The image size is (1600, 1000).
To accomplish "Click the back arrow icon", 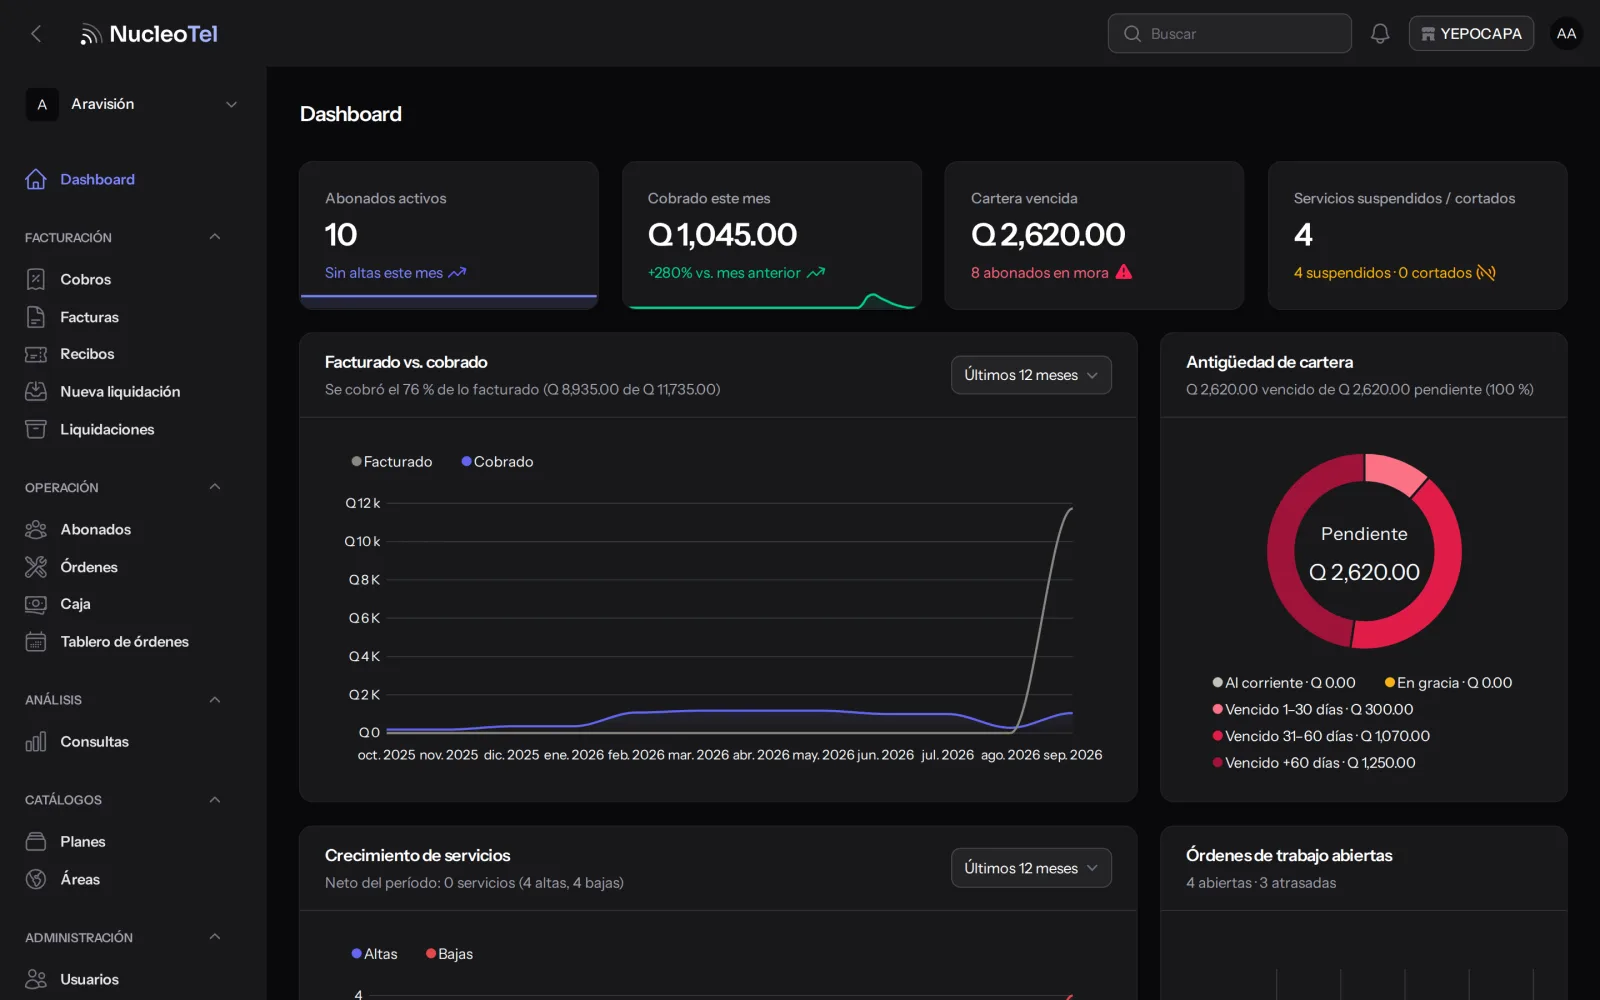I will [36, 34].
